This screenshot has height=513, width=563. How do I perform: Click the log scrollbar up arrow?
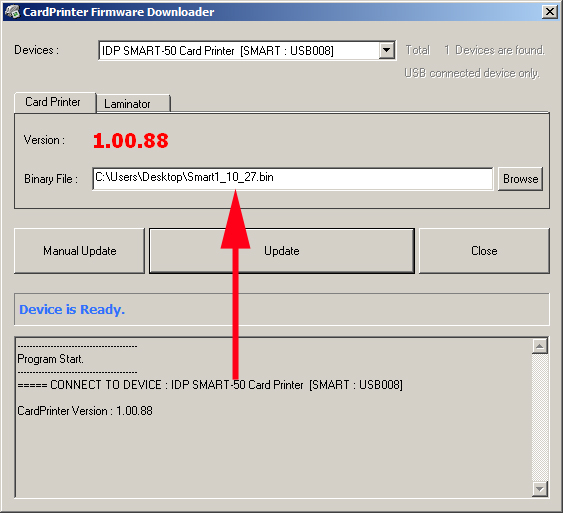(540, 346)
